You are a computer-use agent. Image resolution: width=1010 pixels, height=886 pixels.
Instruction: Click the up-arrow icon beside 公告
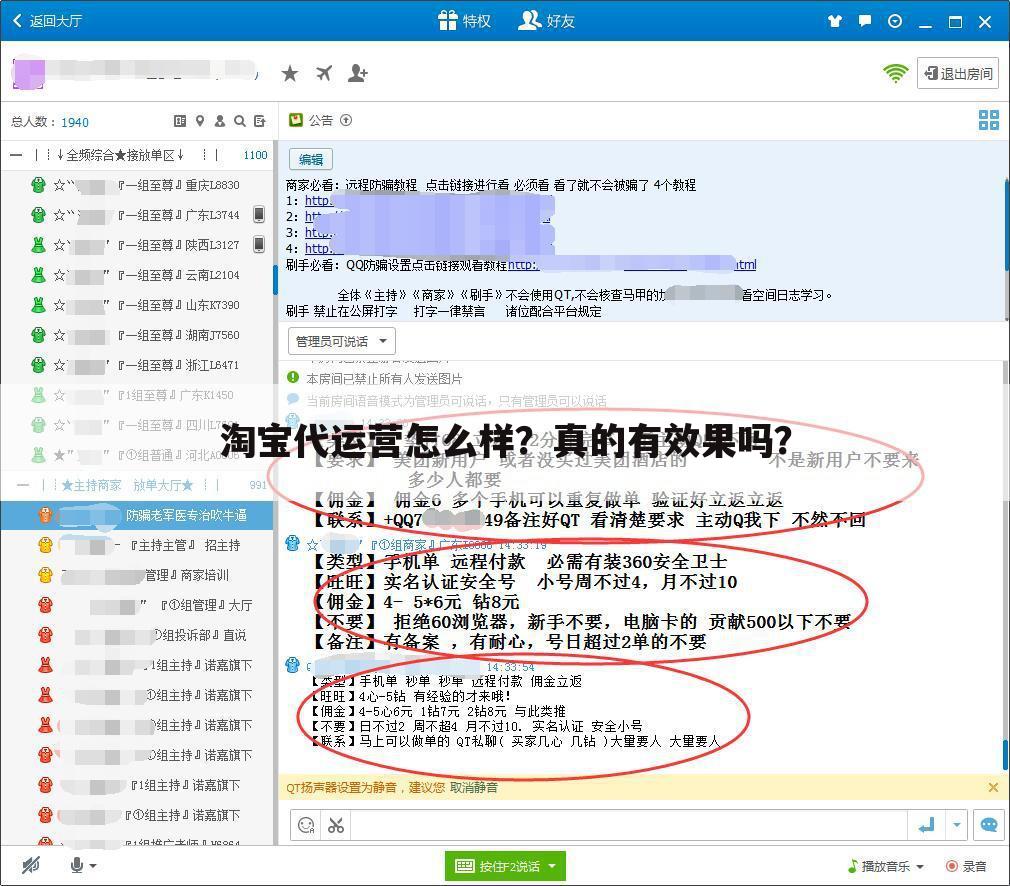point(346,120)
